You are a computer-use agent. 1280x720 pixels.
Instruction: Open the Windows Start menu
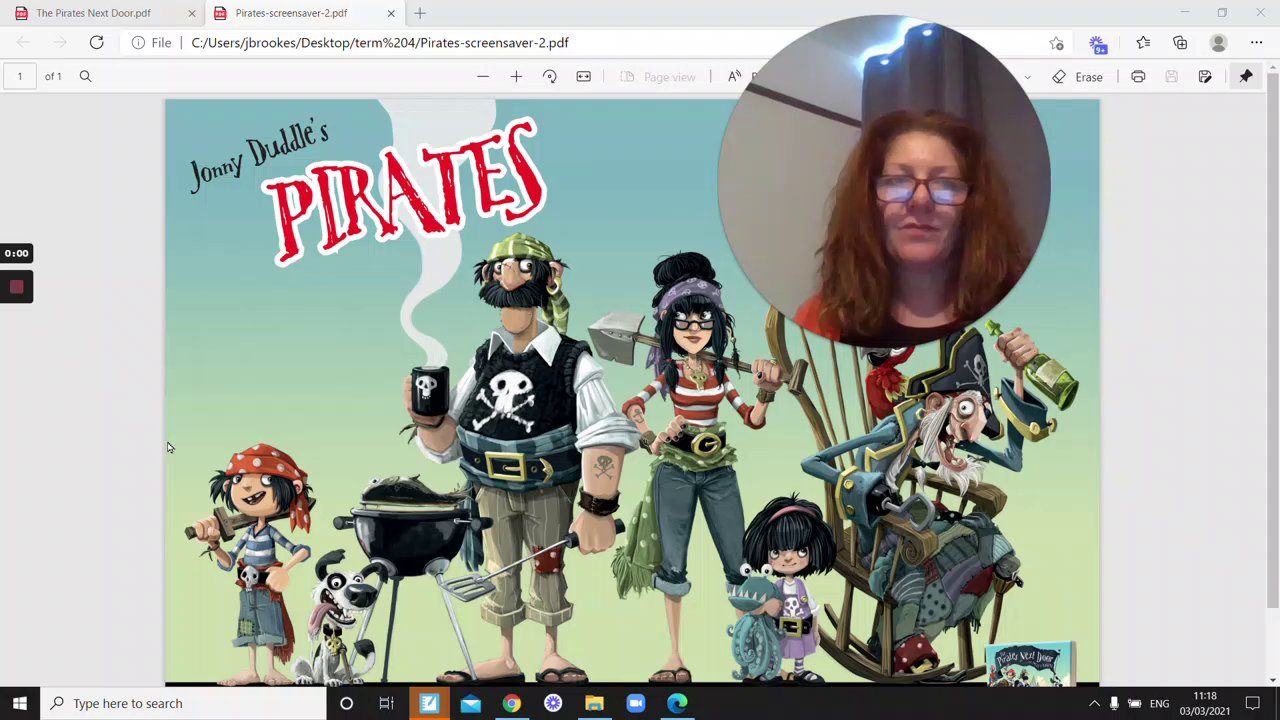[20, 703]
